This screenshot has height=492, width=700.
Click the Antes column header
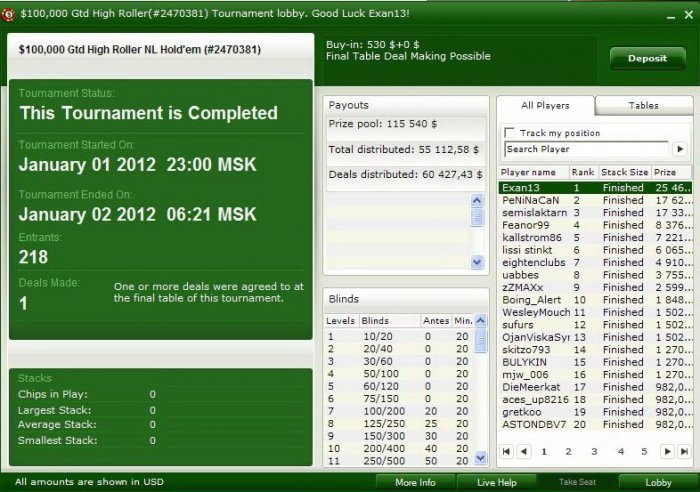(x=436, y=321)
